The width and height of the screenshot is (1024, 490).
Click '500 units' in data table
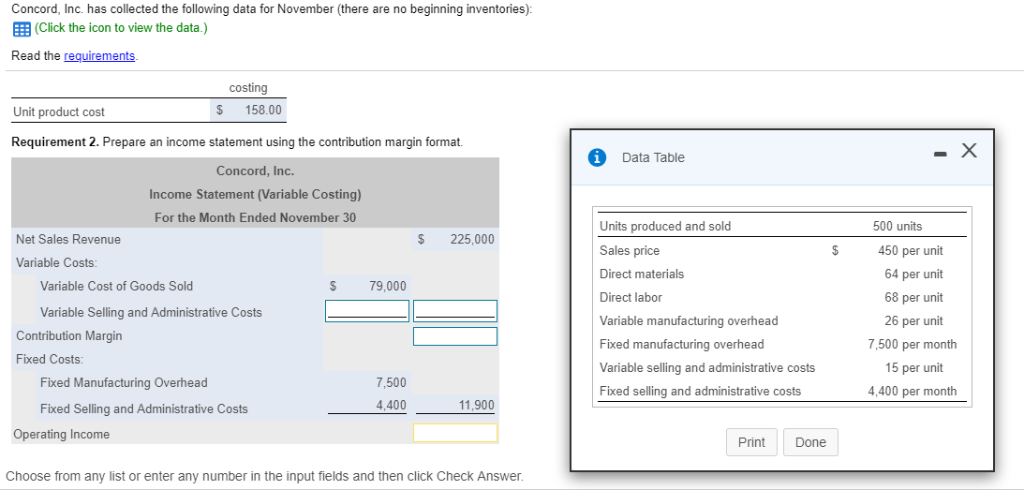click(897, 226)
